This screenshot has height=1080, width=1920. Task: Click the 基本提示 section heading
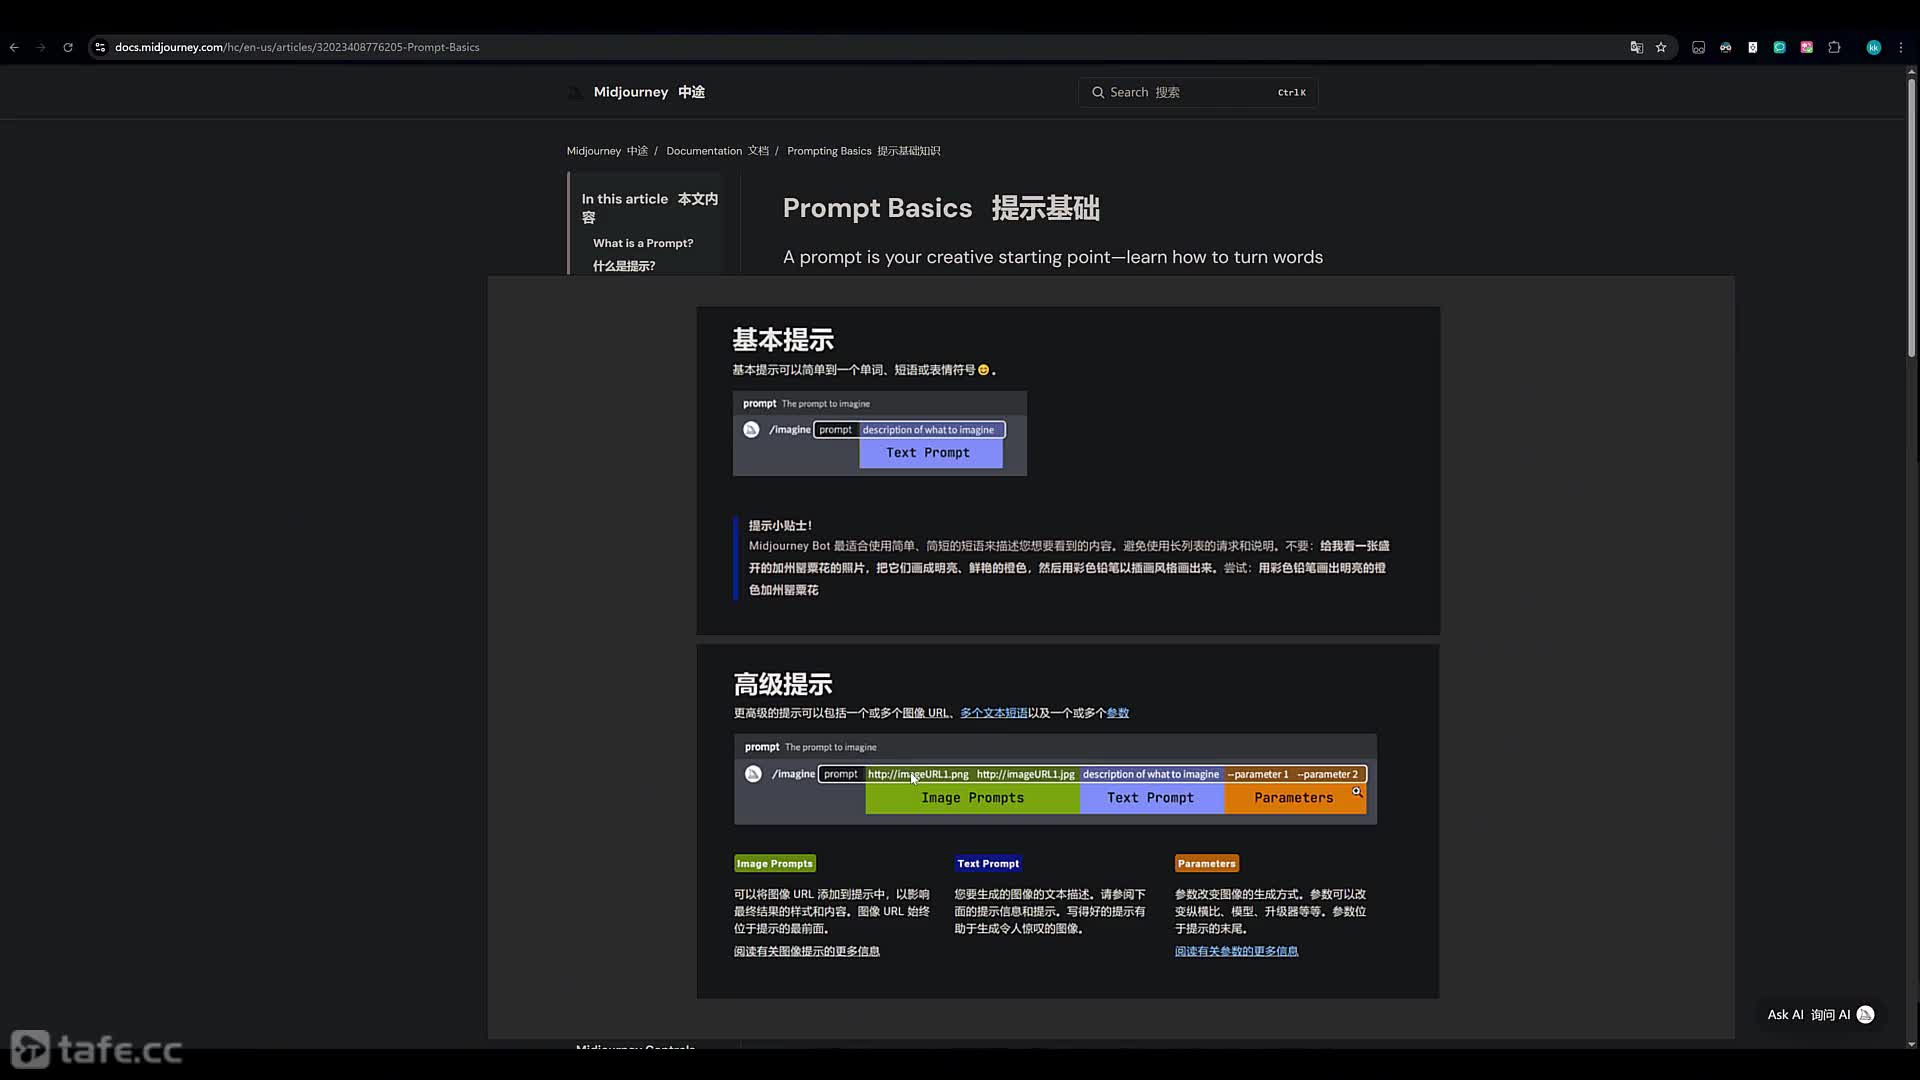[x=783, y=340]
